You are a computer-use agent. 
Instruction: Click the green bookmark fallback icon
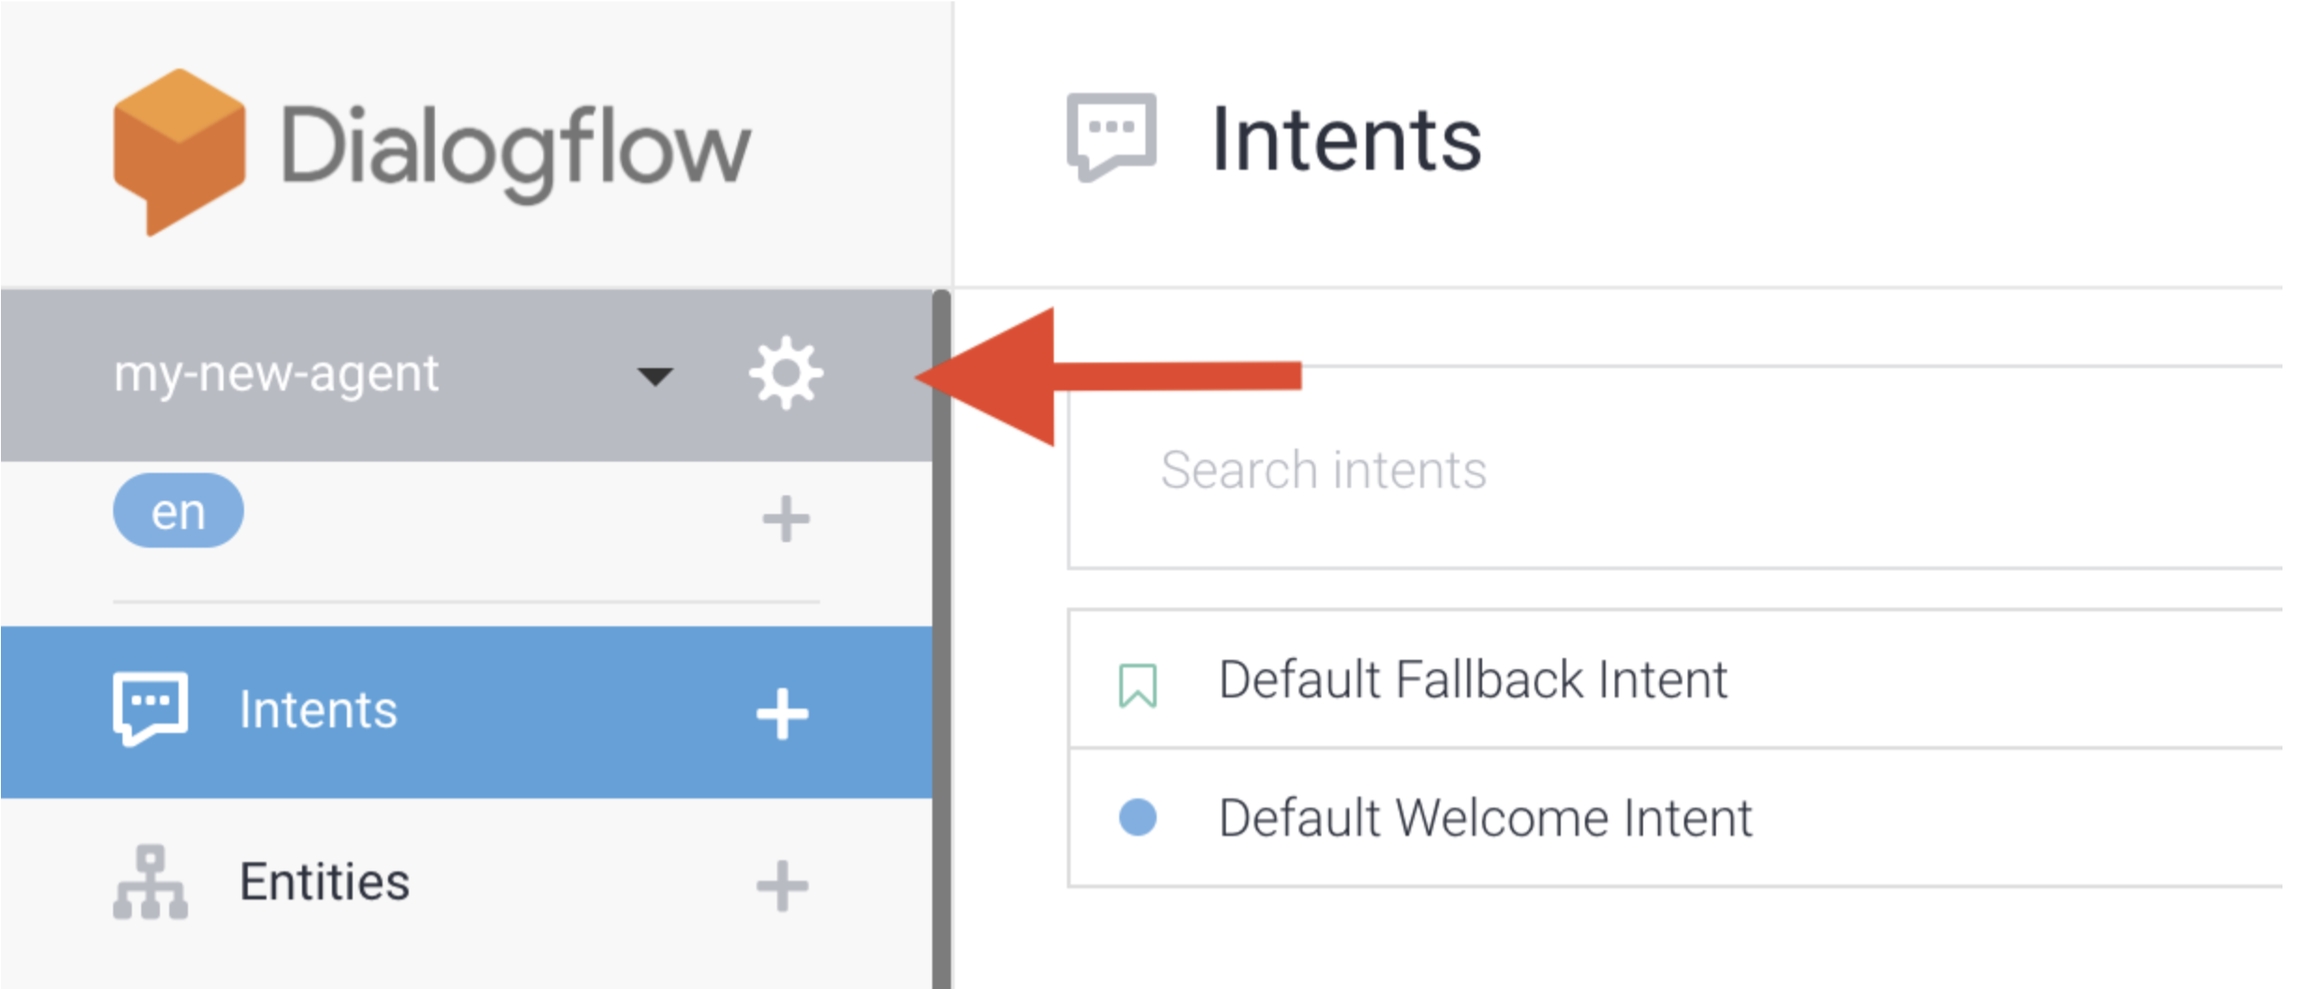point(1137,685)
